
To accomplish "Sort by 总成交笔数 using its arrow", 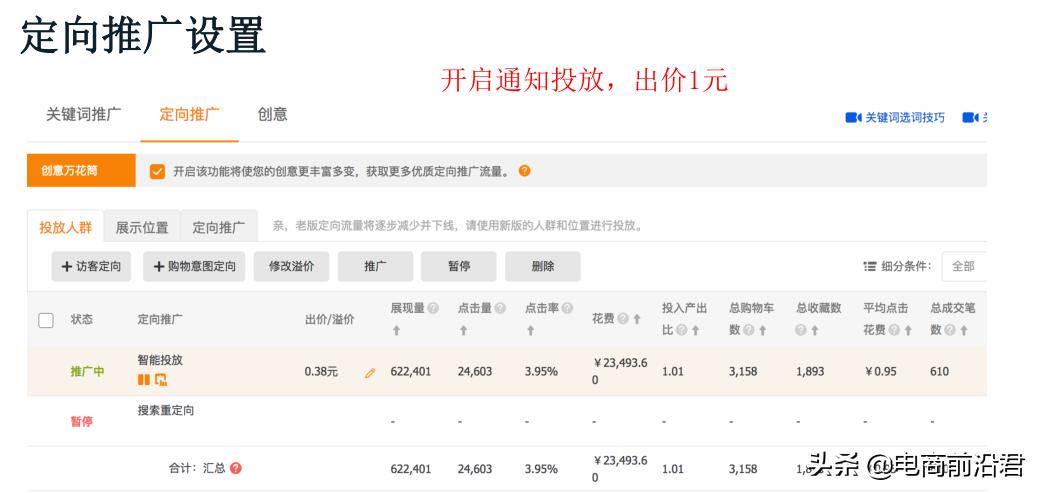I will [x=964, y=330].
